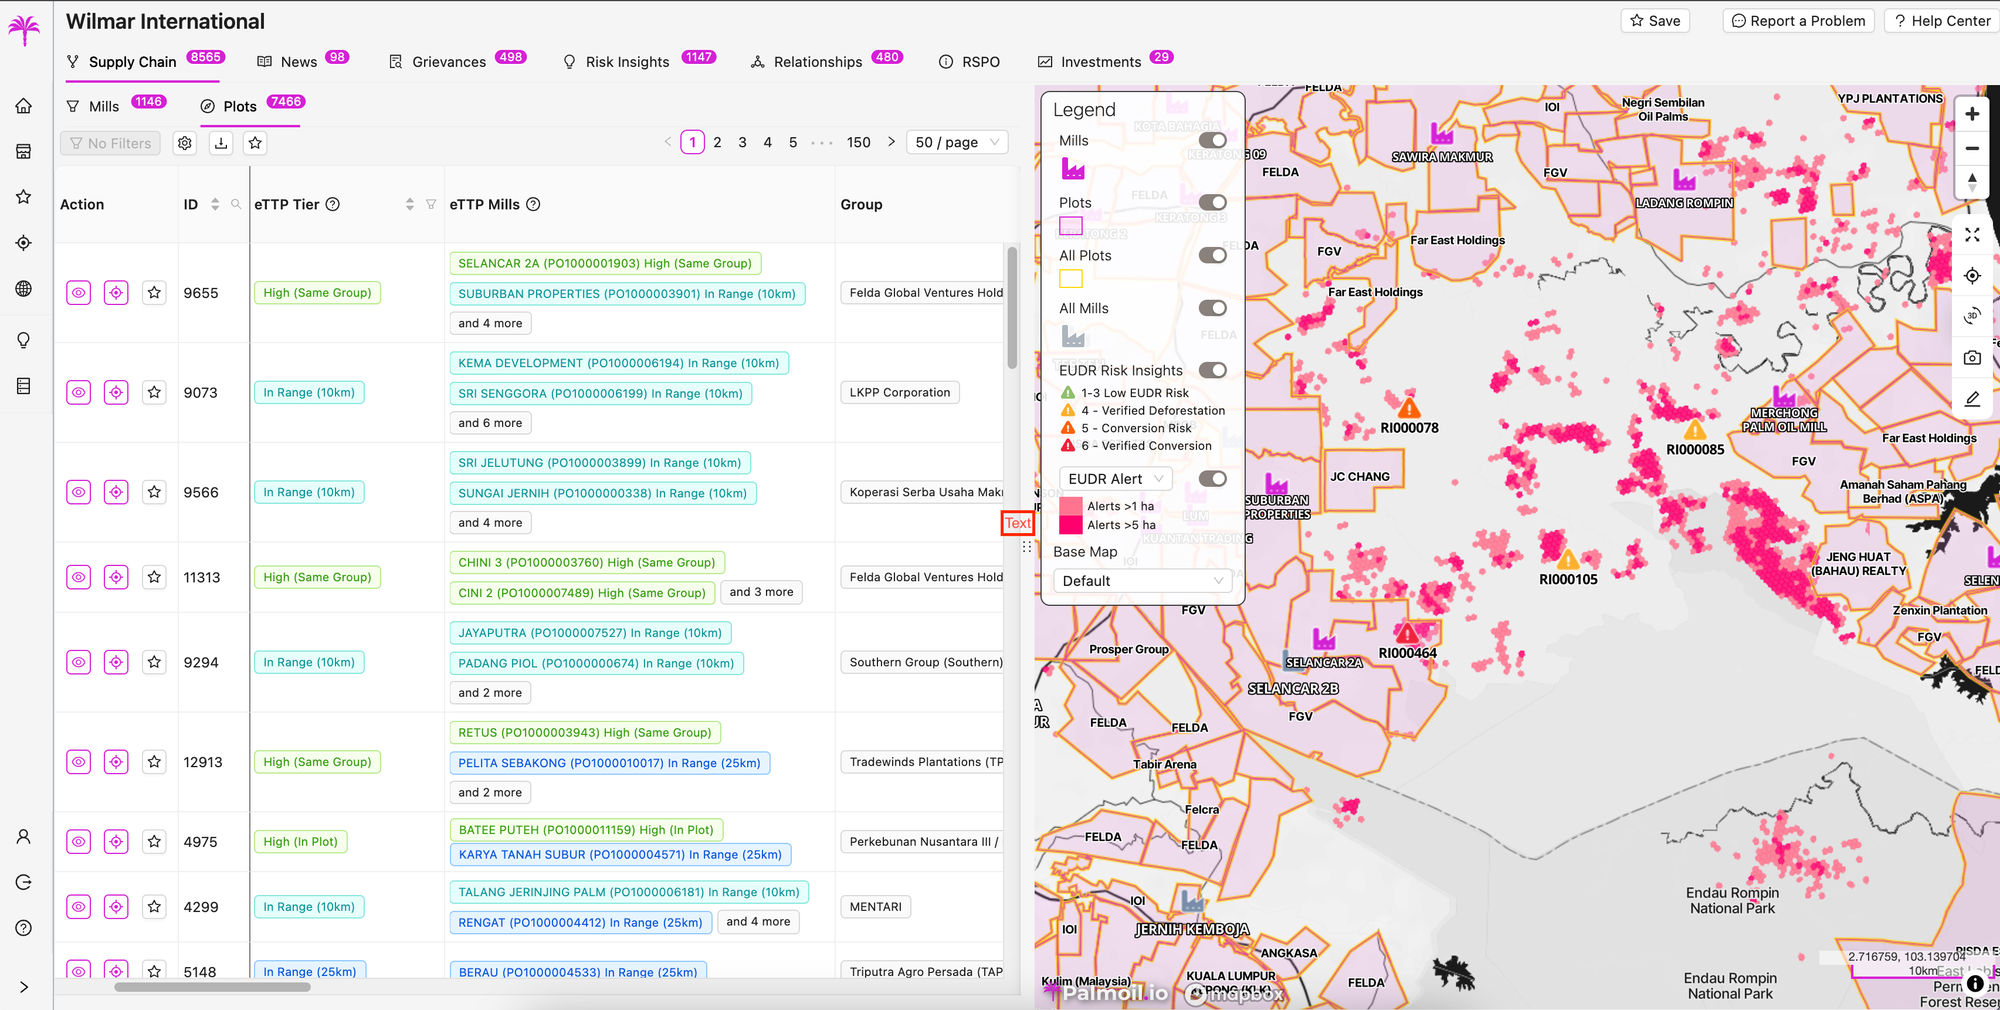The width and height of the screenshot is (2000, 1010).
Task: Toggle the Mills layer switch
Action: pos(1212,141)
